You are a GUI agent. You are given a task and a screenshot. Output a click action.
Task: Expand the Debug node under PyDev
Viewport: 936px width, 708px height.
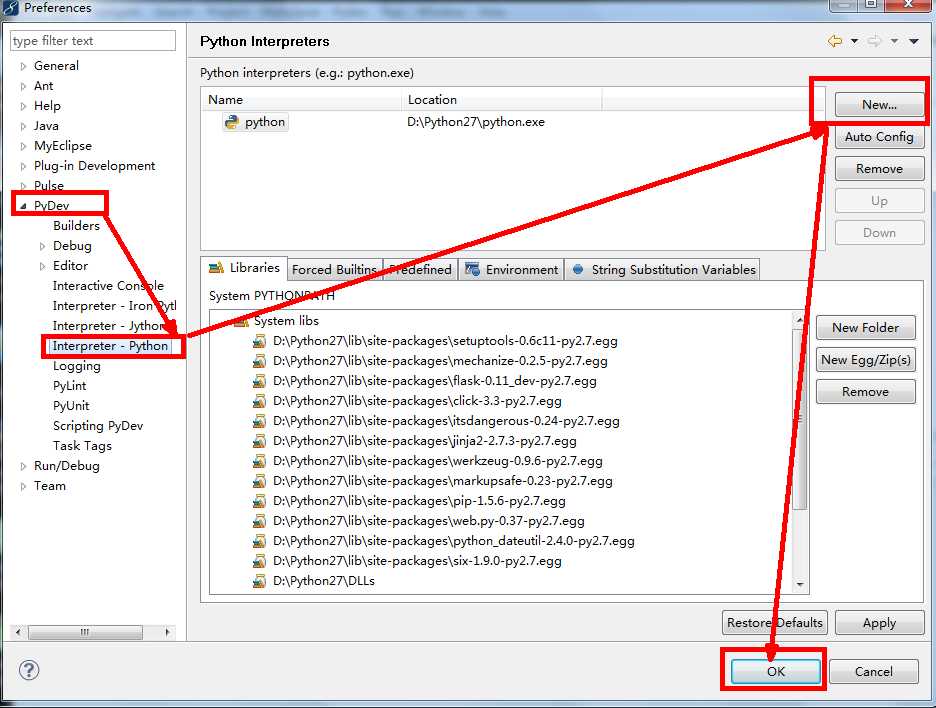[x=42, y=246]
